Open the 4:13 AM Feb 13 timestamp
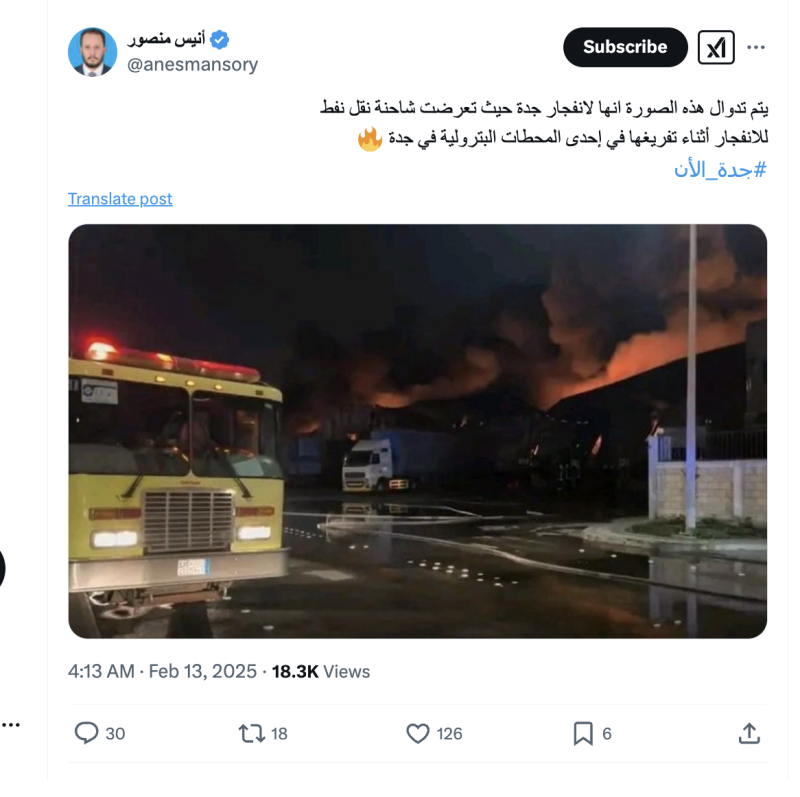 [162, 671]
